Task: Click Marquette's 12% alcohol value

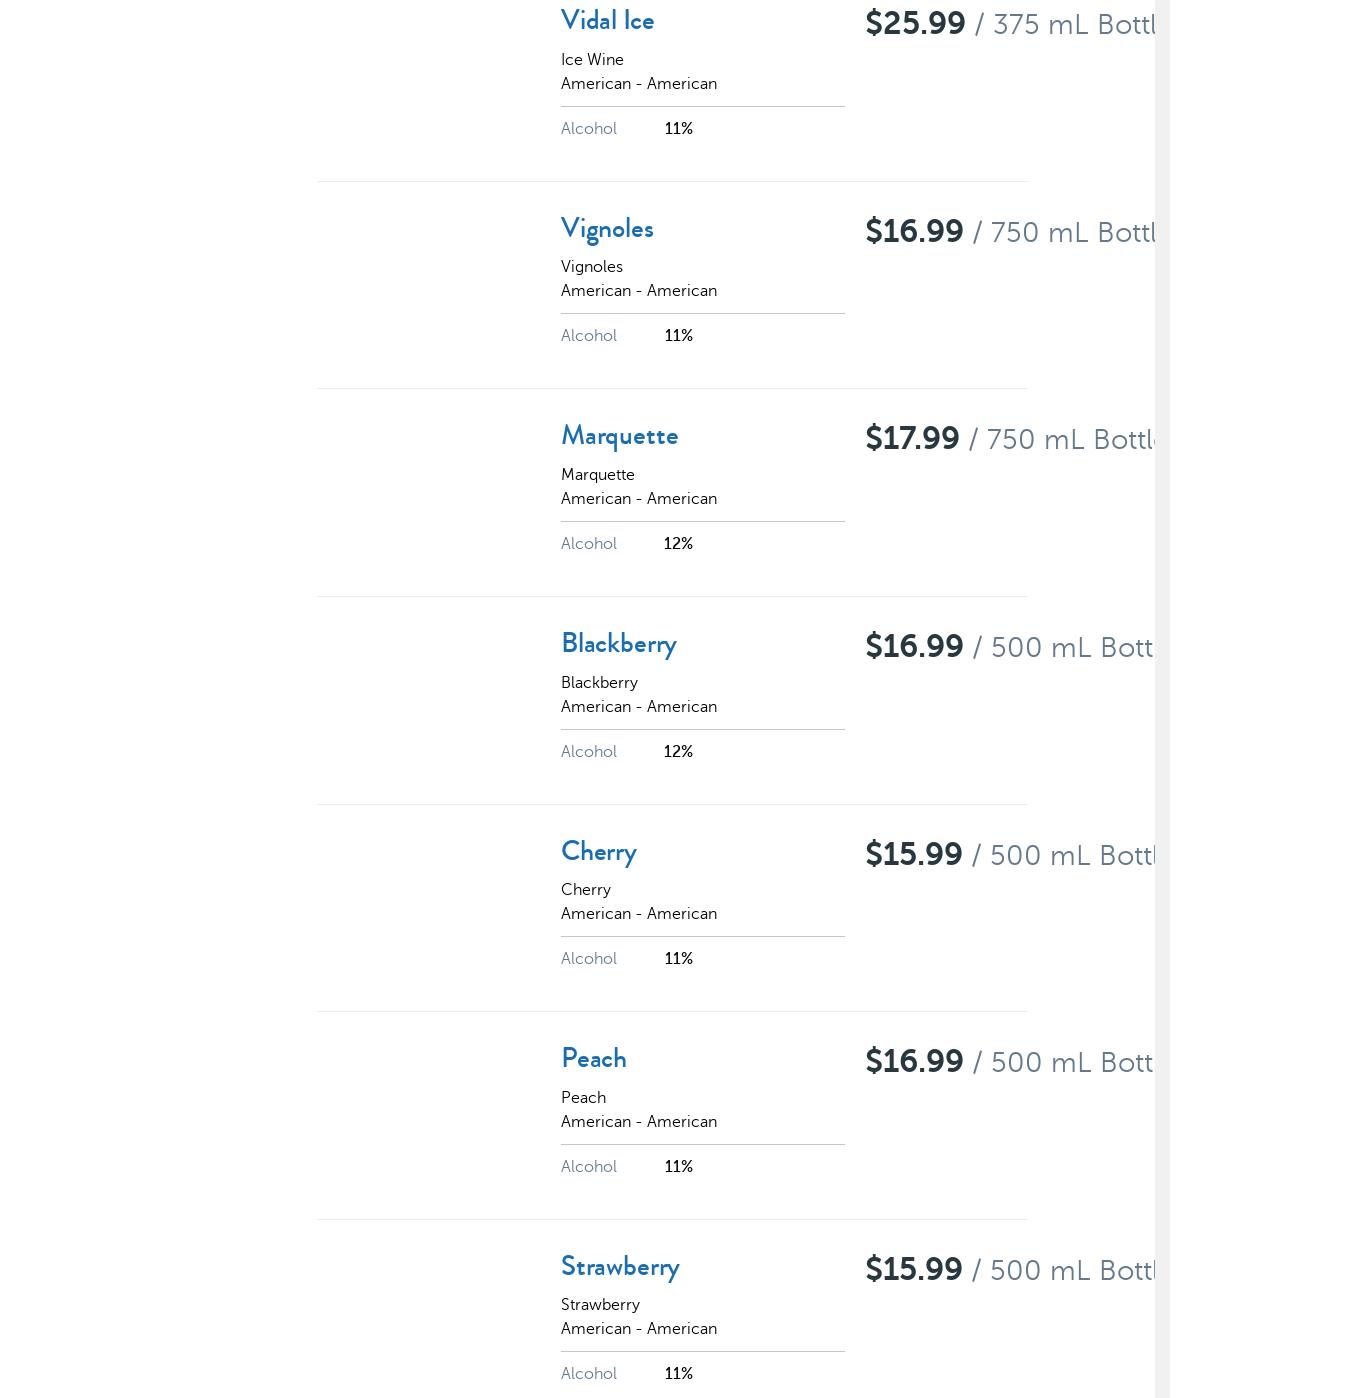Action: (678, 544)
